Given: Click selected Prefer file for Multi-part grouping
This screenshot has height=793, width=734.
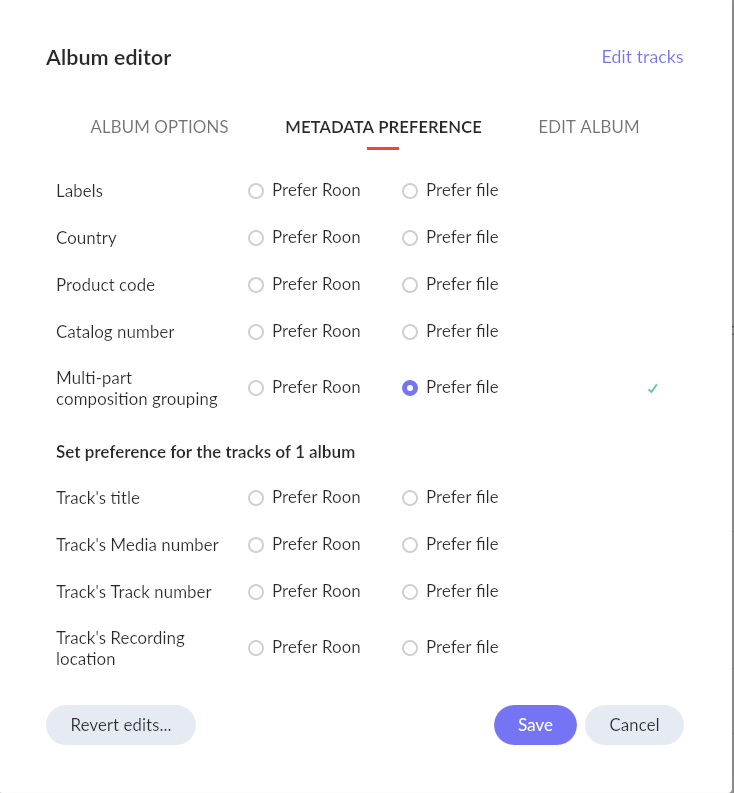Looking at the screenshot, I should coord(410,388).
